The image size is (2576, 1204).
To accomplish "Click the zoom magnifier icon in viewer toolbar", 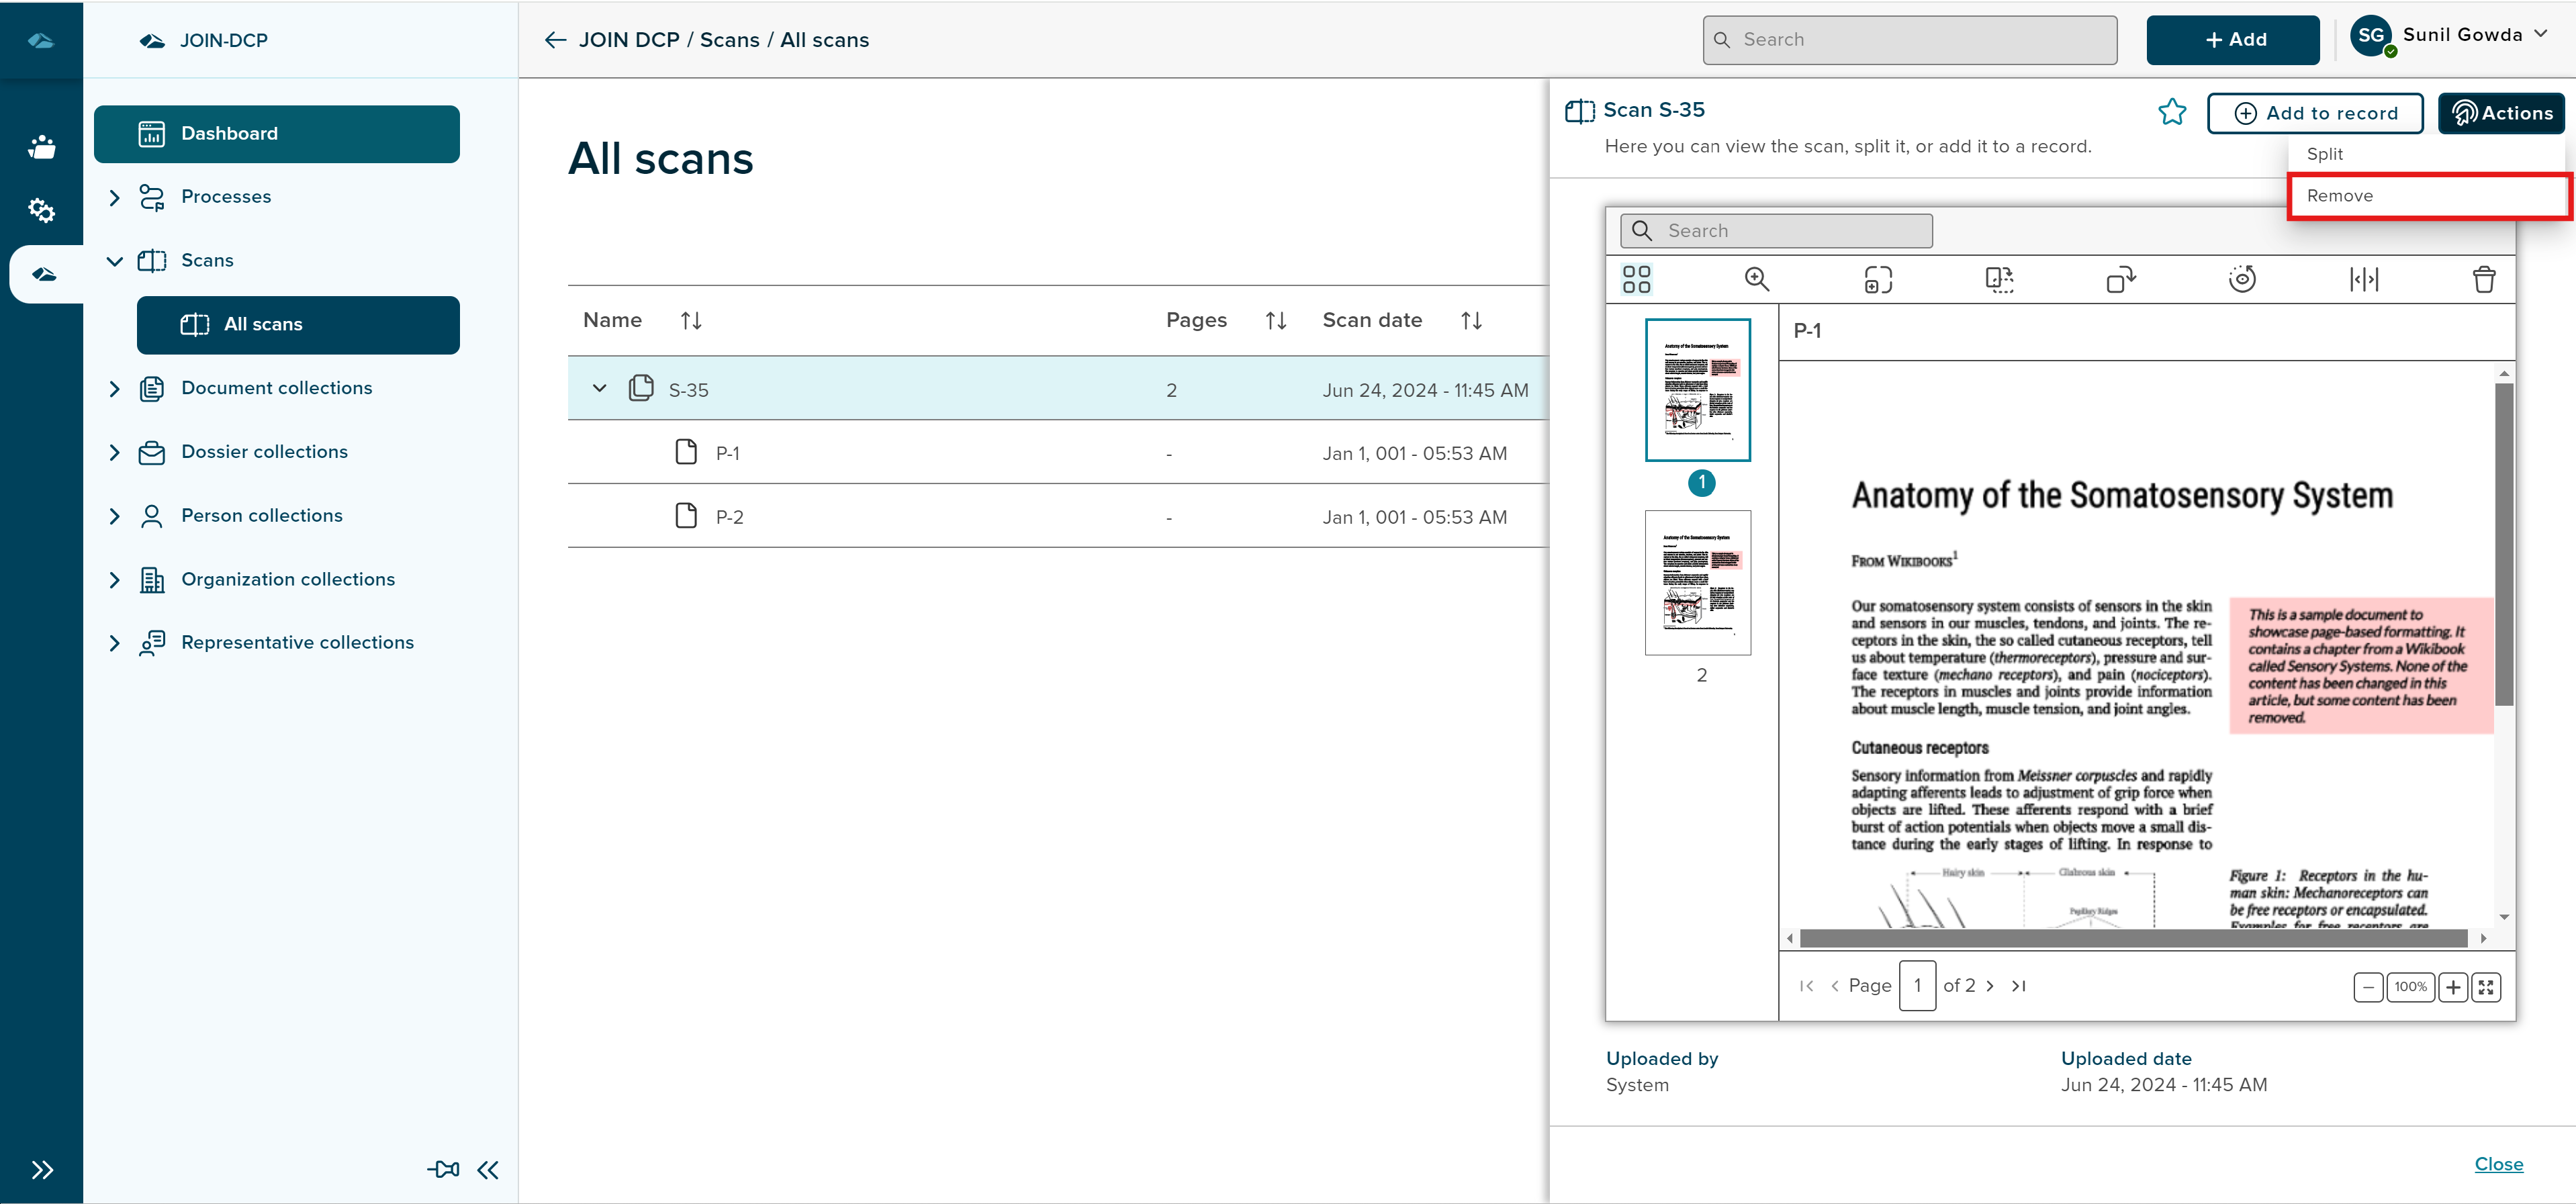I will (x=1756, y=279).
